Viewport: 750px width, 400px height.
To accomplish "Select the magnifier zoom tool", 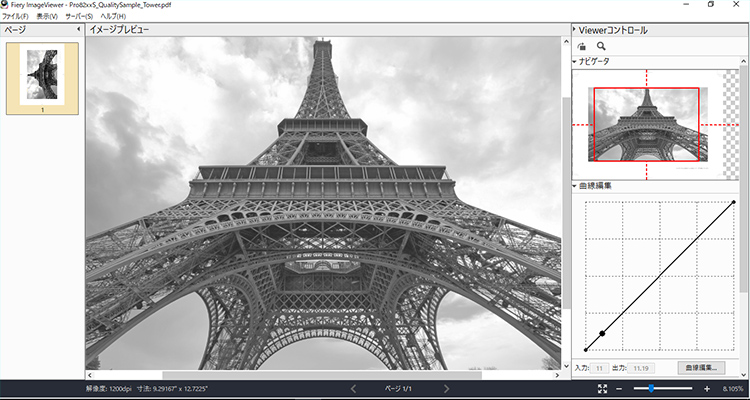I will tap(601, 46).
